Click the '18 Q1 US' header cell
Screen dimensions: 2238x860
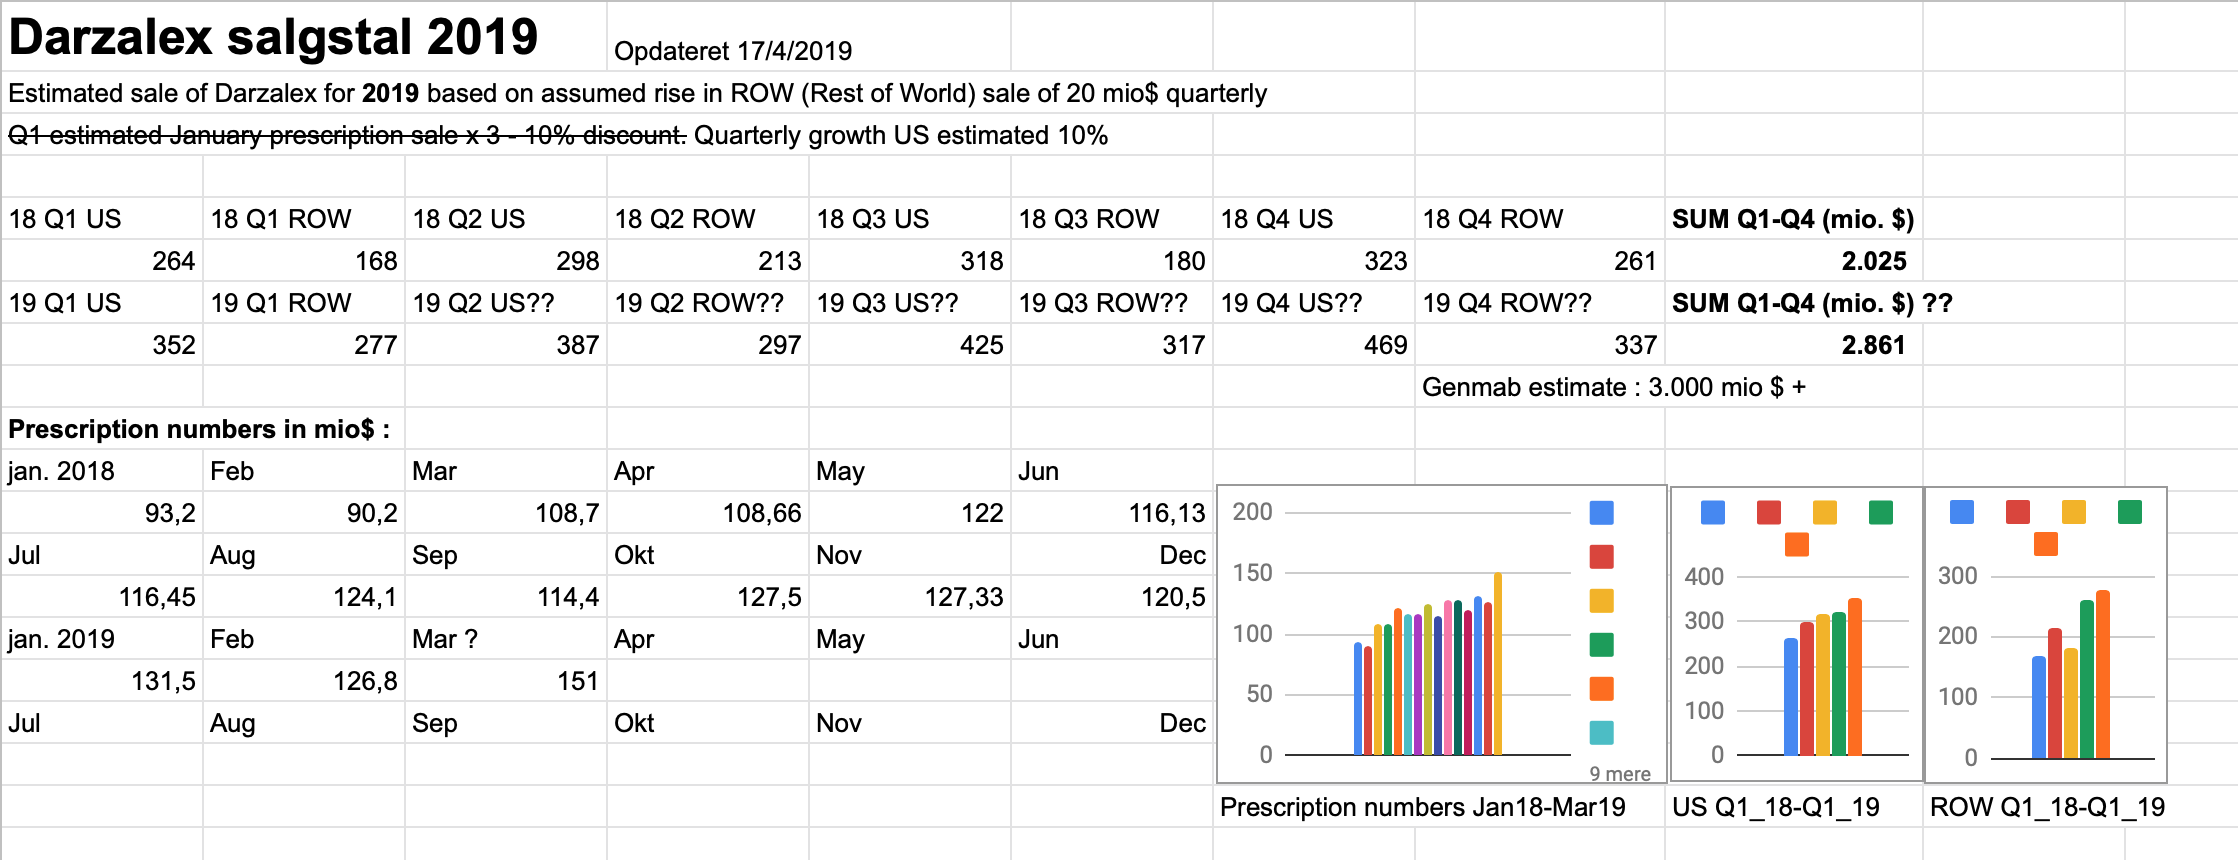coord(103,219)
